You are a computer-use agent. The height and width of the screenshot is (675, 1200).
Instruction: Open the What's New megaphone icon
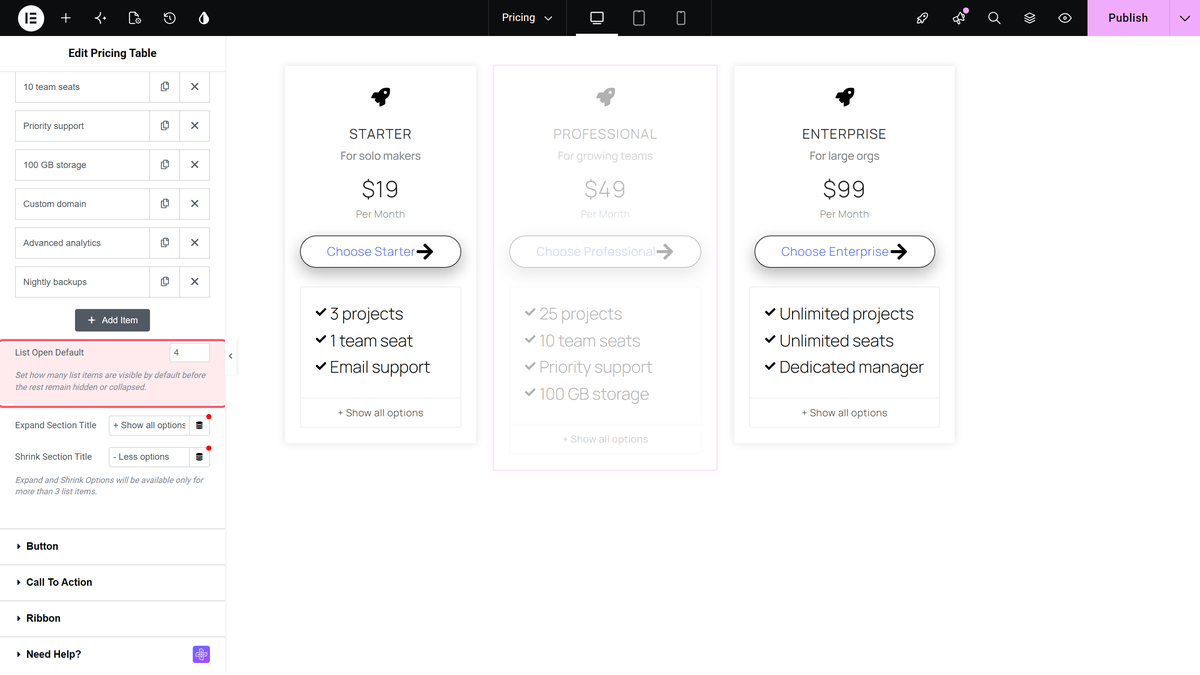[959, 18]
